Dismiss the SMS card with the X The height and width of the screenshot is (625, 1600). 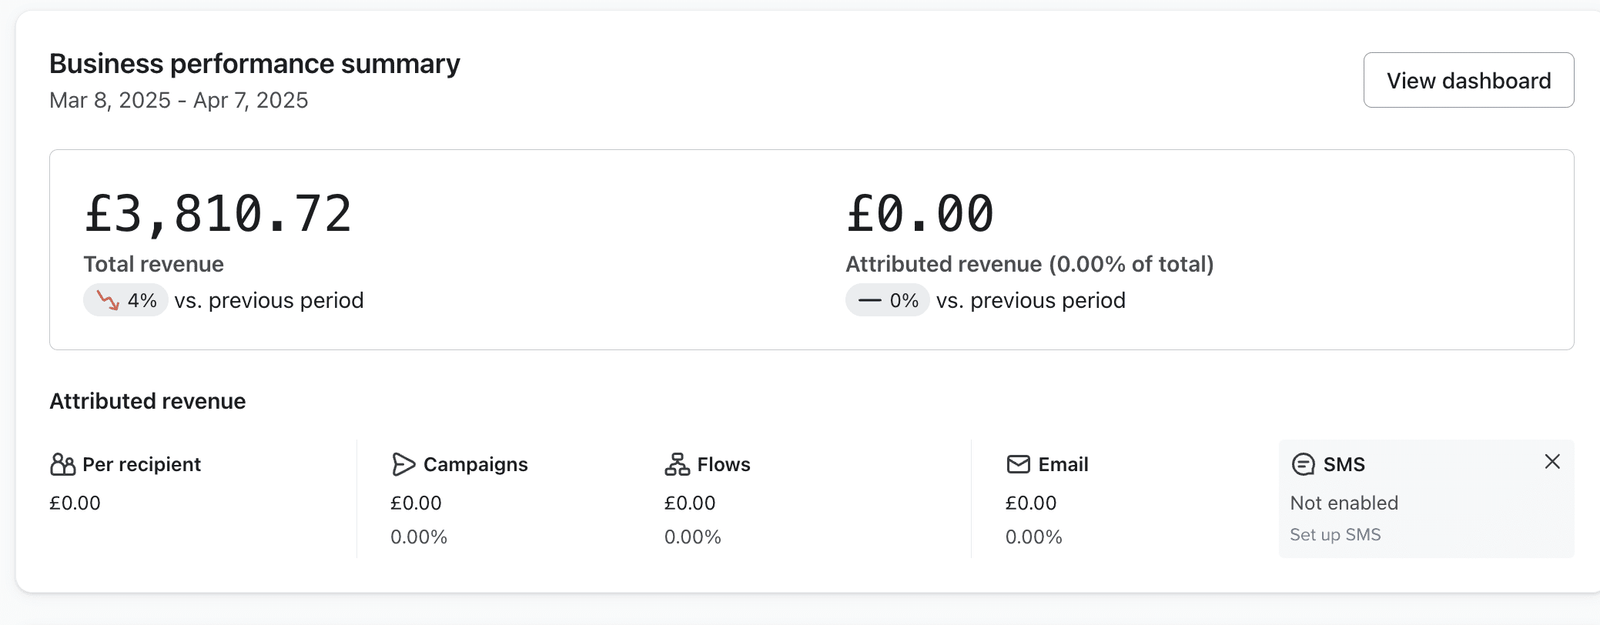1552,462
